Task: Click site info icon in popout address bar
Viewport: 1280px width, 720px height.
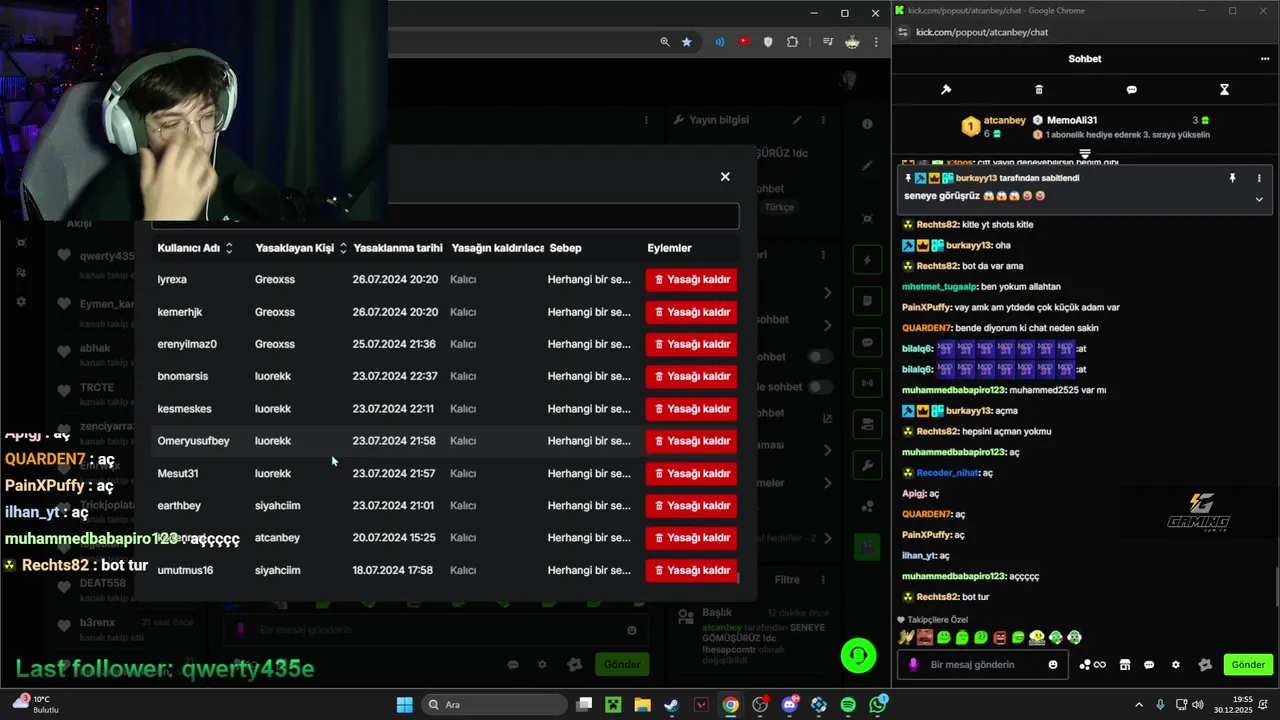Action: 903,32
